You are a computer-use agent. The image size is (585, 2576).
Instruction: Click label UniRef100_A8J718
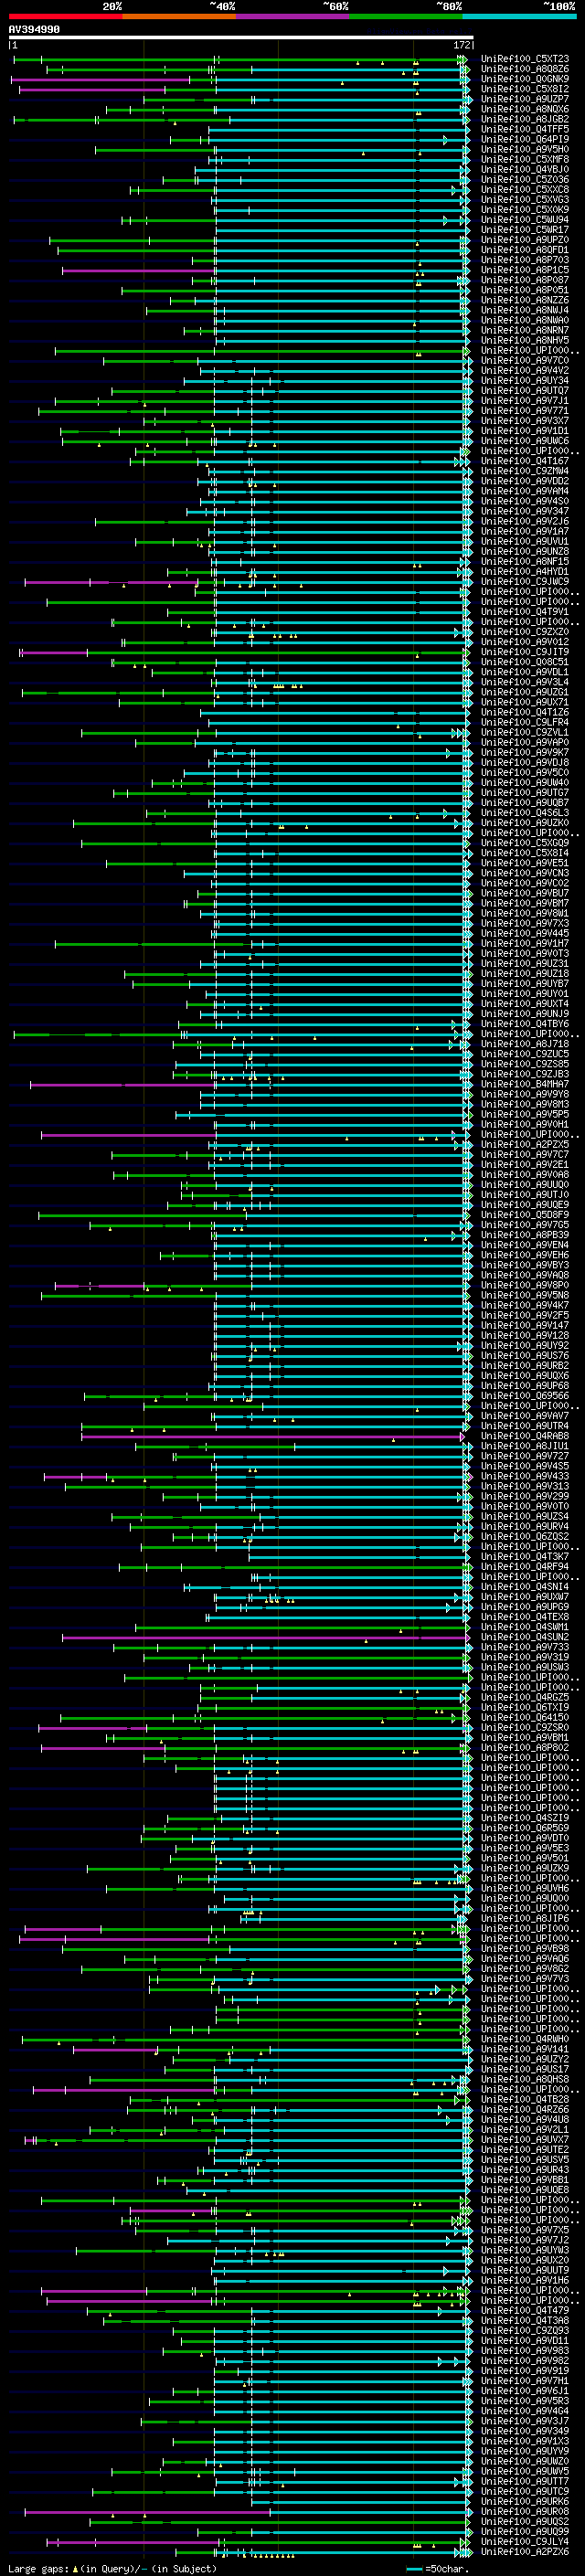click(x=525, y=1044)
